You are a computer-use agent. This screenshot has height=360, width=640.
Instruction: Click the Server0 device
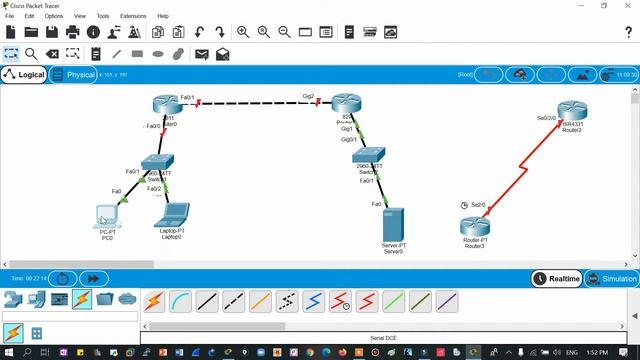(393, 225)
